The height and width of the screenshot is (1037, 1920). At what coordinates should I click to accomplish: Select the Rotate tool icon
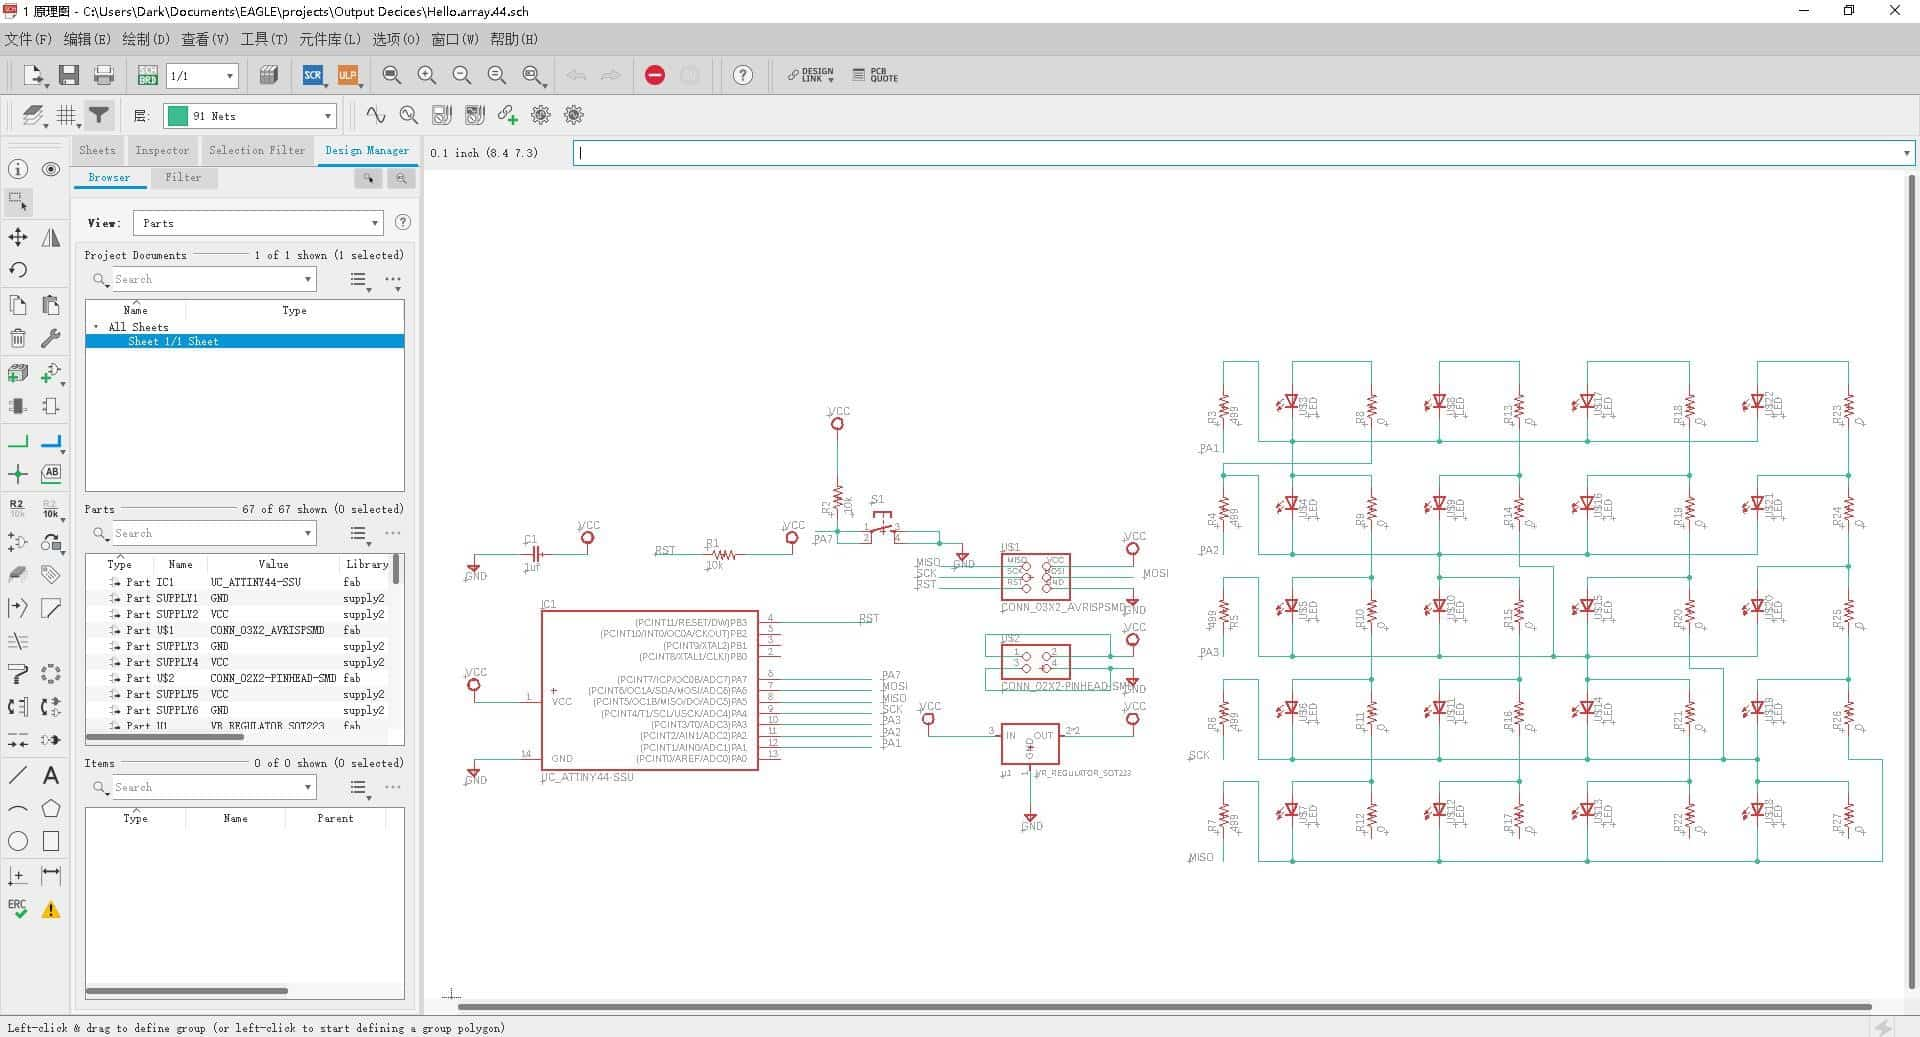[18, 270]
